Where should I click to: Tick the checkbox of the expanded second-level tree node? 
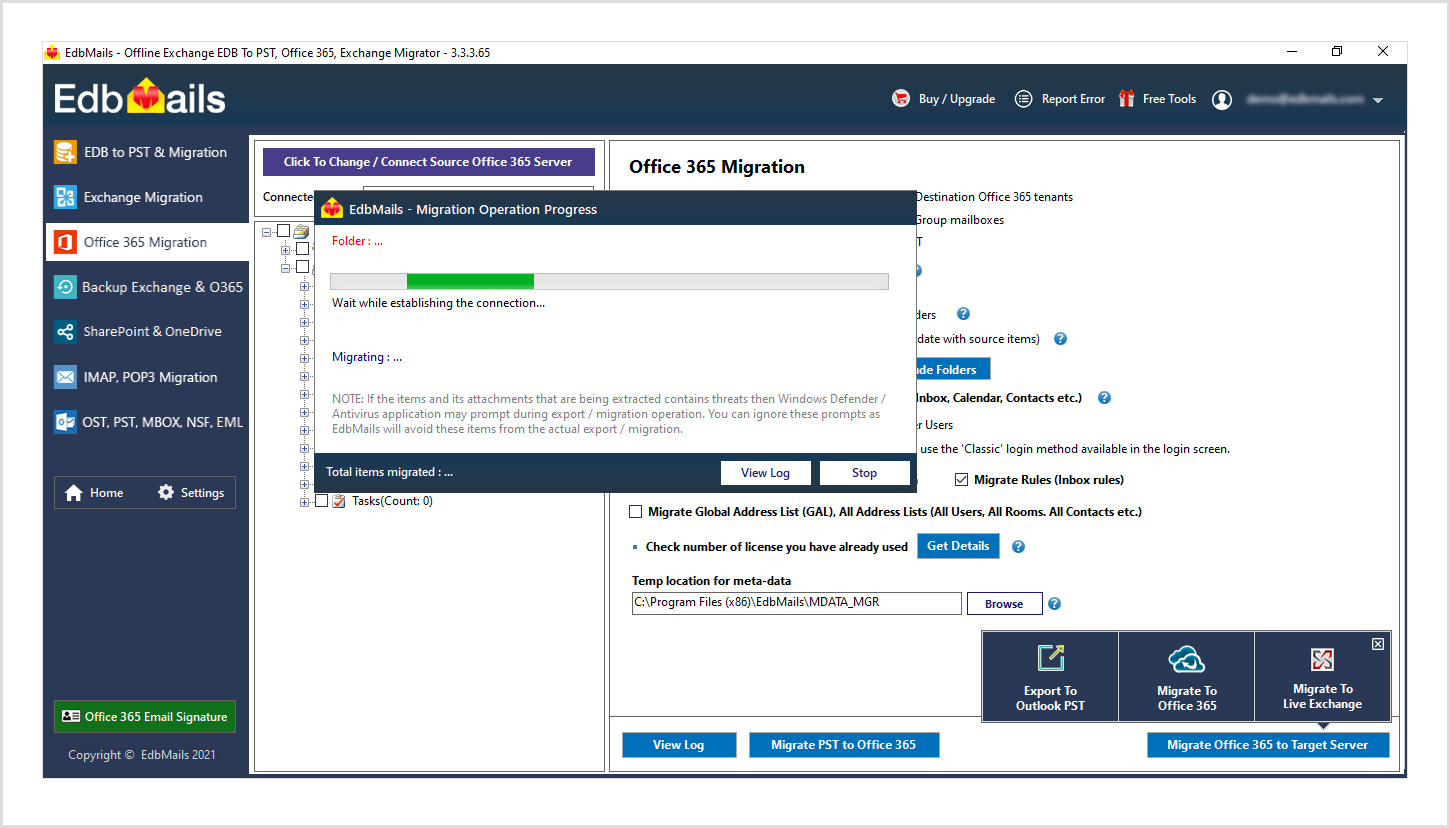click(302, 267)
